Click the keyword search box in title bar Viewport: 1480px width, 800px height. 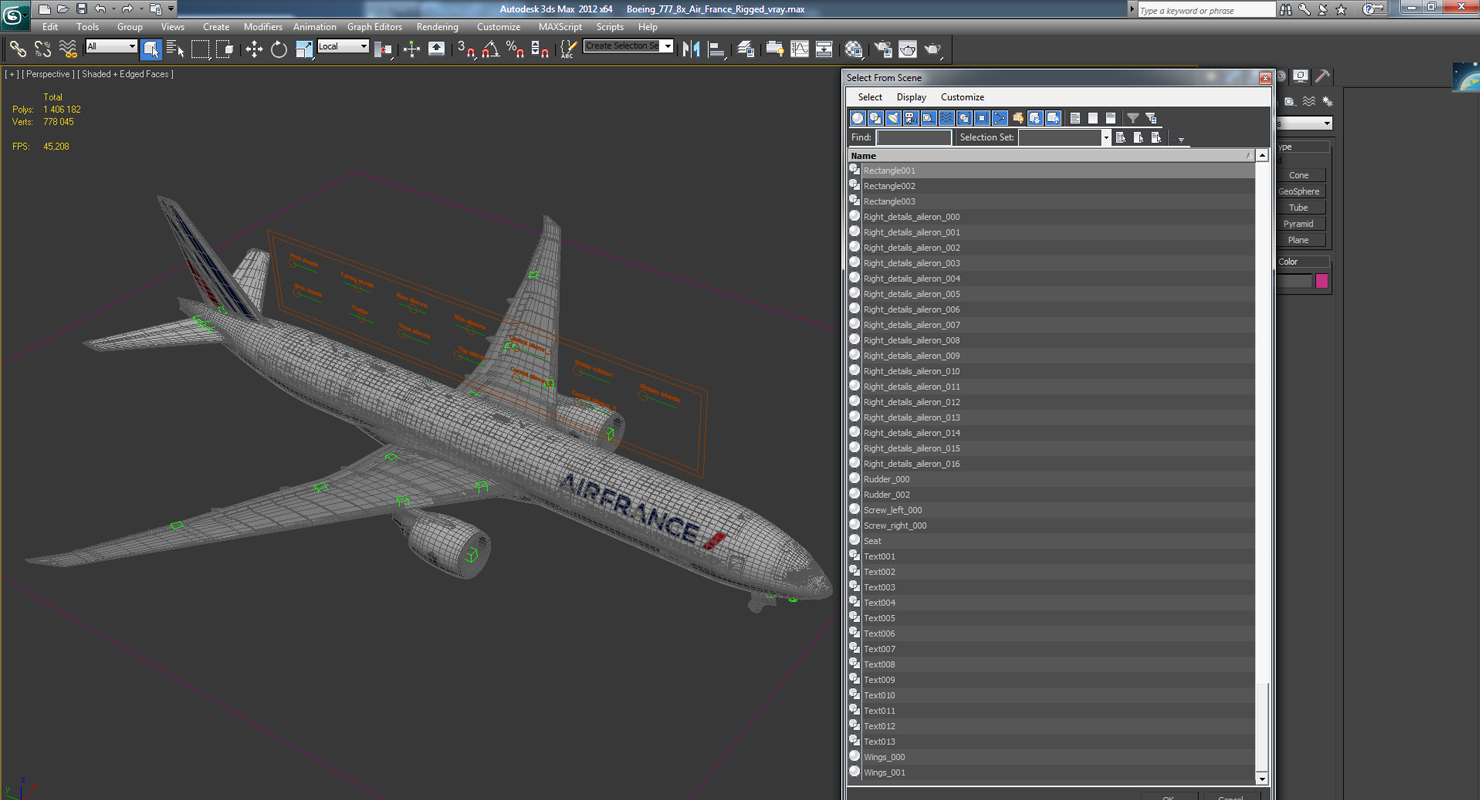1207,10
